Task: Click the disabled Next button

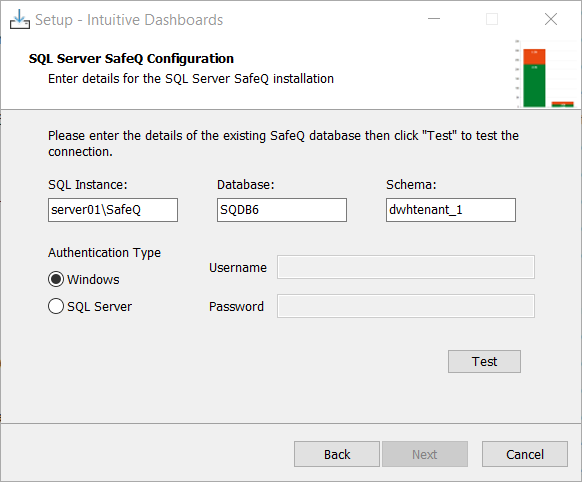Action: pos(425,454)
